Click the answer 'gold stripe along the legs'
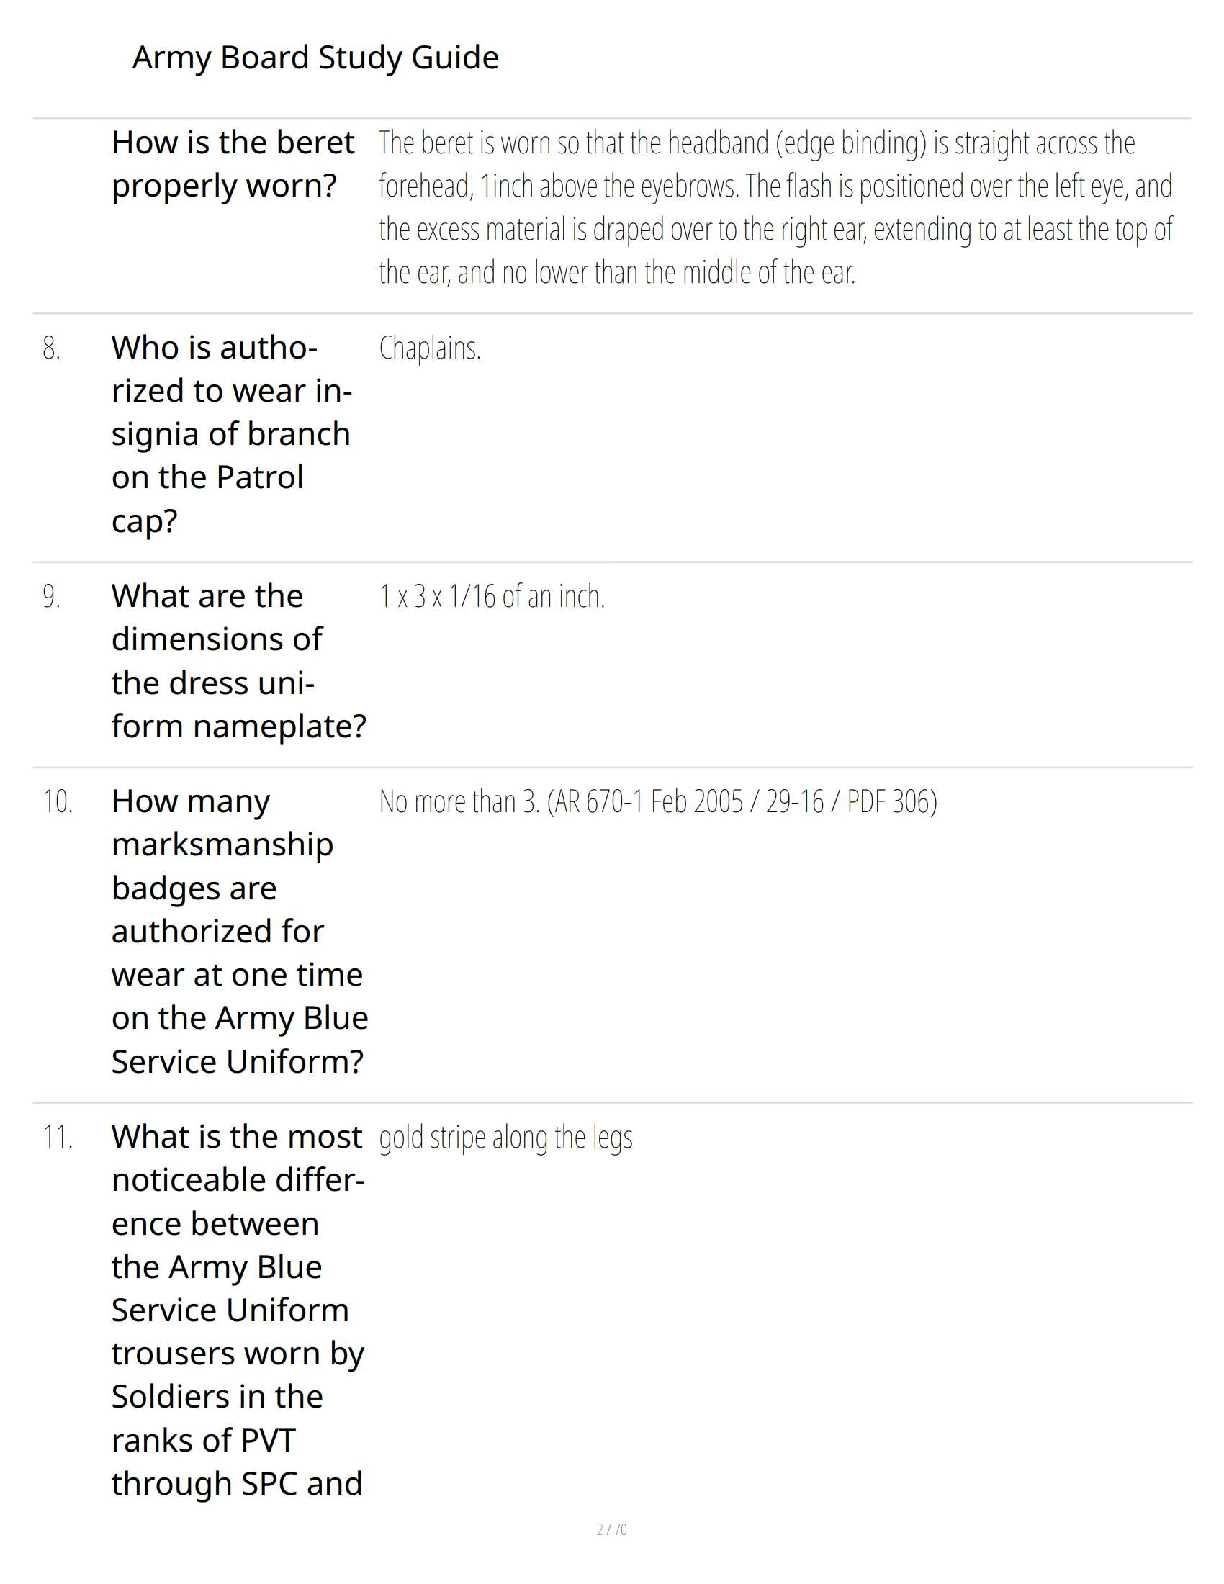This screenshot has width=1224, height=1584. 505,1139
